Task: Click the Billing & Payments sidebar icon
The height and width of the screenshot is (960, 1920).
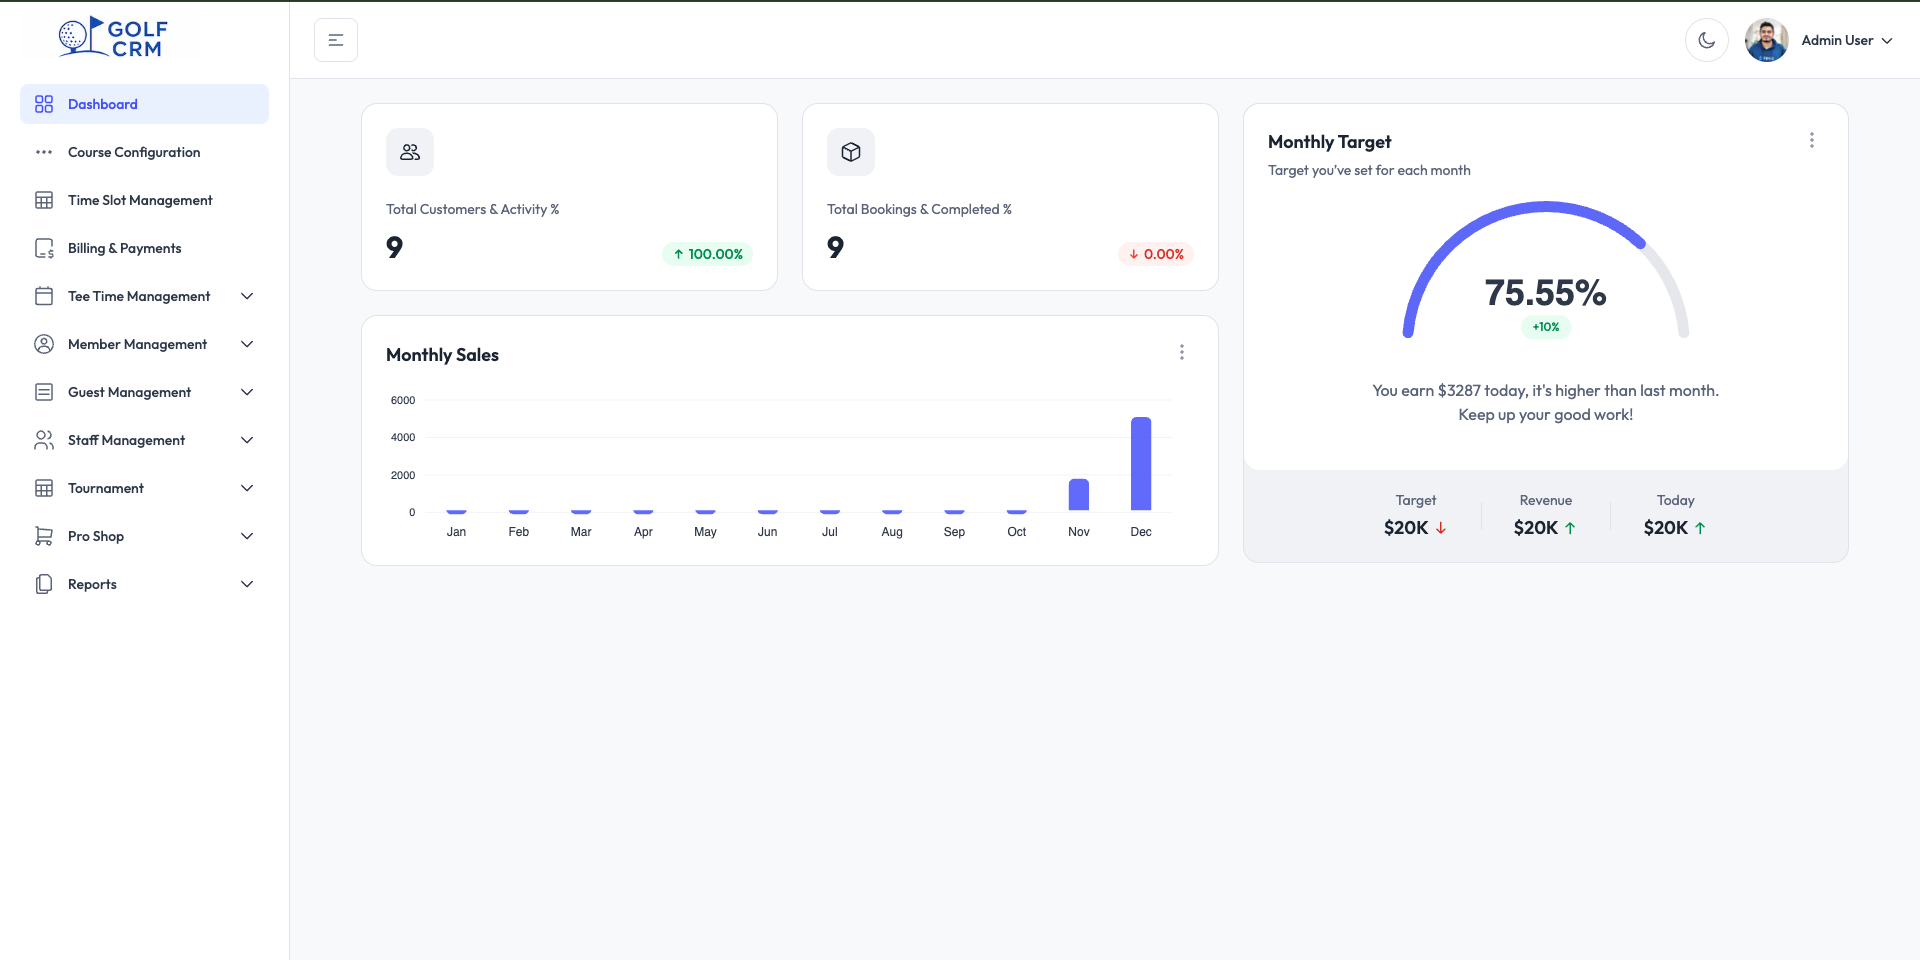Action: point(44,248)
